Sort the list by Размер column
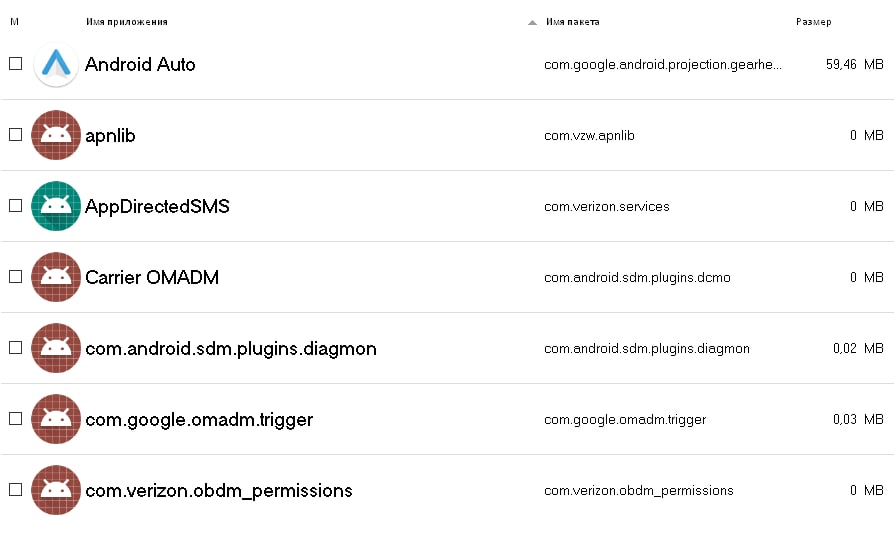This screenshot has height=535, width=894. pyautogui.click(x=814, y=22)
